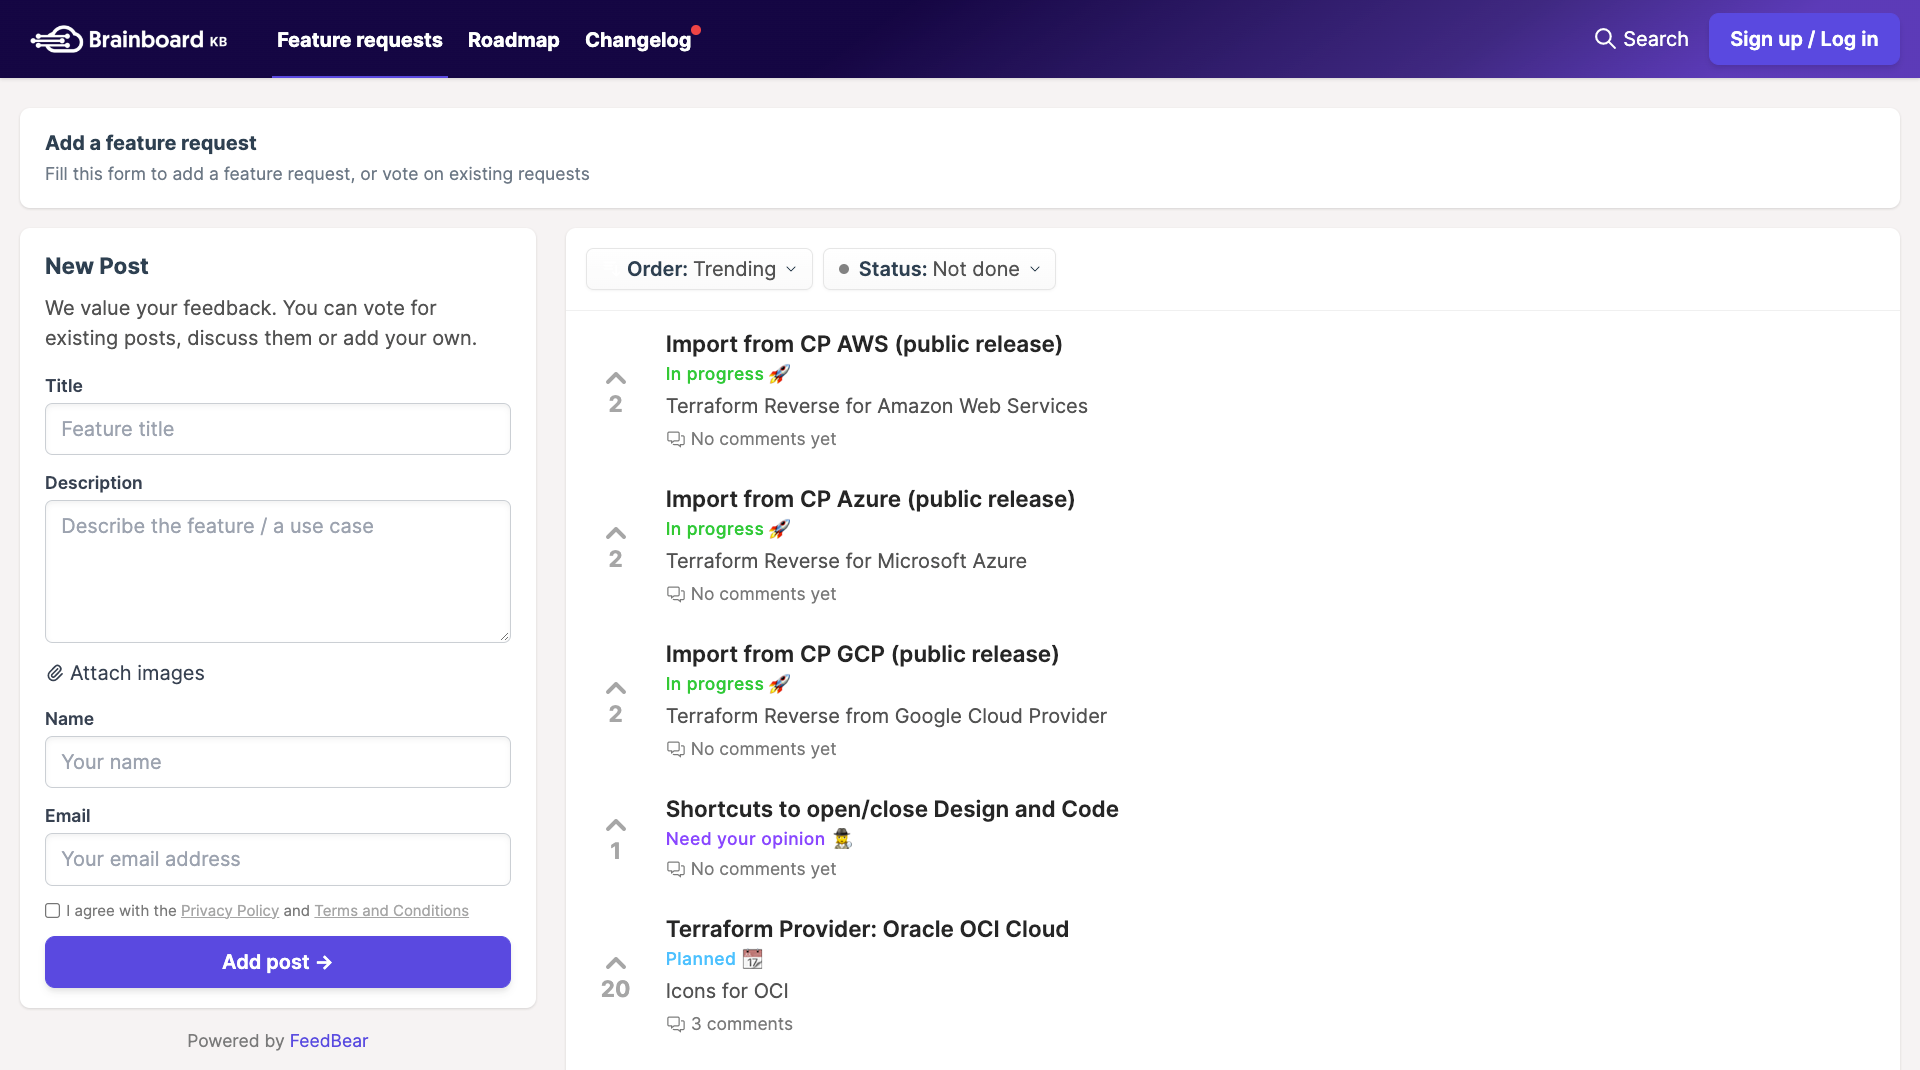Click the attach images paperclip icon
This screenshot has width=1920, height=1070.
pyautogui.click(x=55, y=673)
